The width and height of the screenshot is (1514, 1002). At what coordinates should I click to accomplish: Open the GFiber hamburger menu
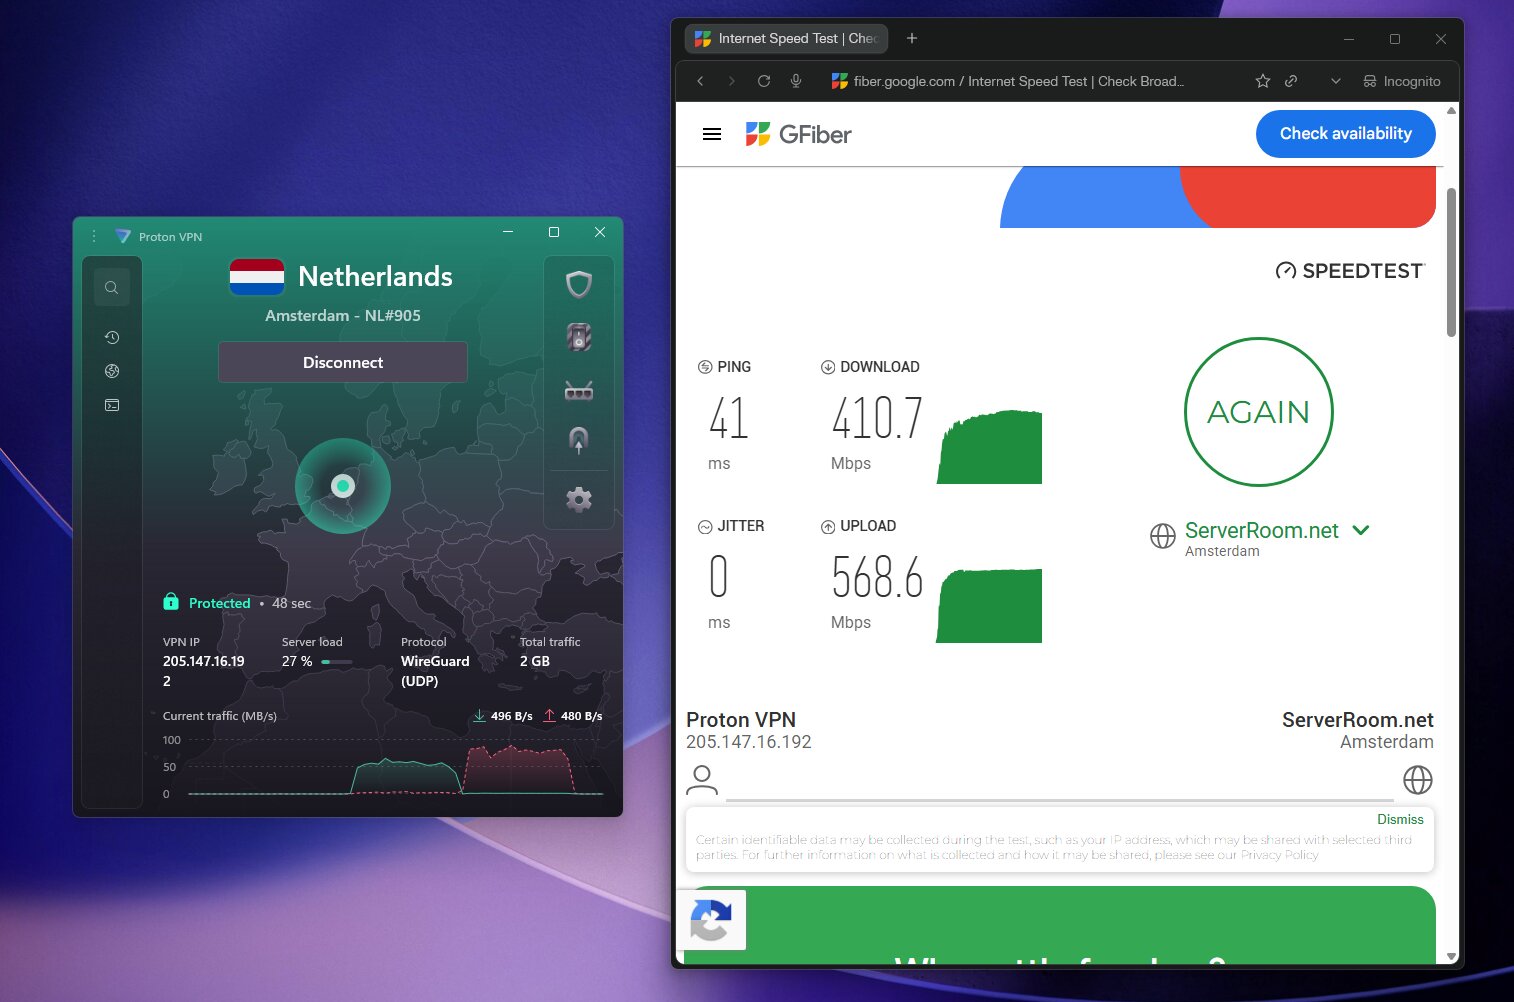pos(712,134)
